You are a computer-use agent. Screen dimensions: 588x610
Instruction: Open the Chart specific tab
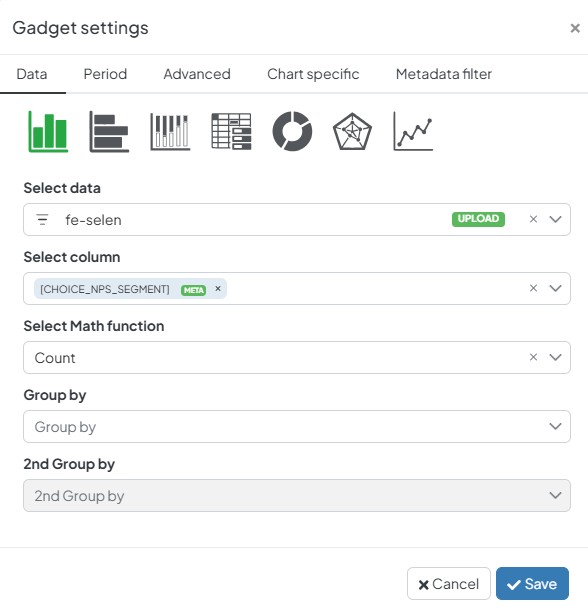coord(313,74)
